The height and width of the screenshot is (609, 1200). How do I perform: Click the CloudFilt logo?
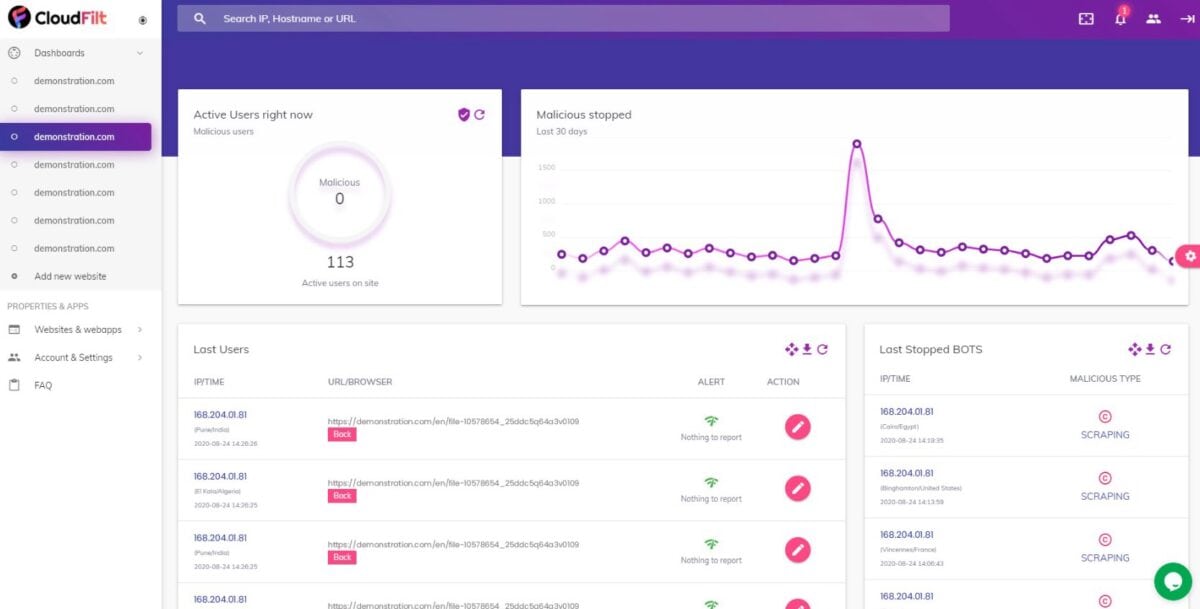pos(58,18)
